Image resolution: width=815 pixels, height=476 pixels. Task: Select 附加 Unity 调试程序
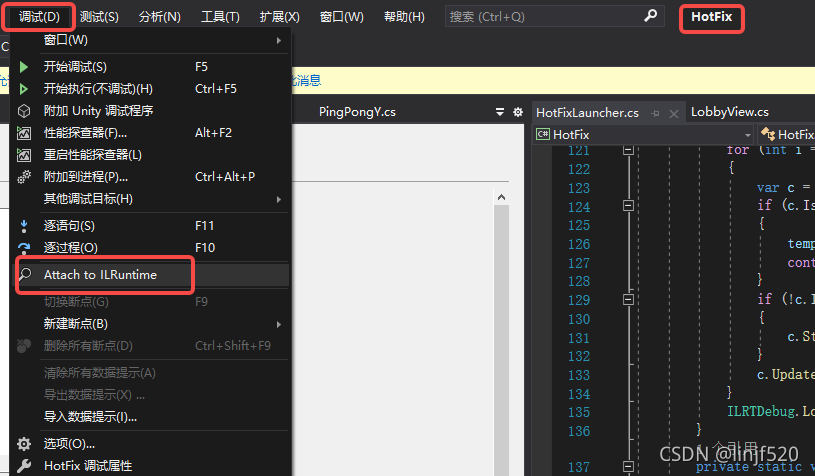coord(151,111)
